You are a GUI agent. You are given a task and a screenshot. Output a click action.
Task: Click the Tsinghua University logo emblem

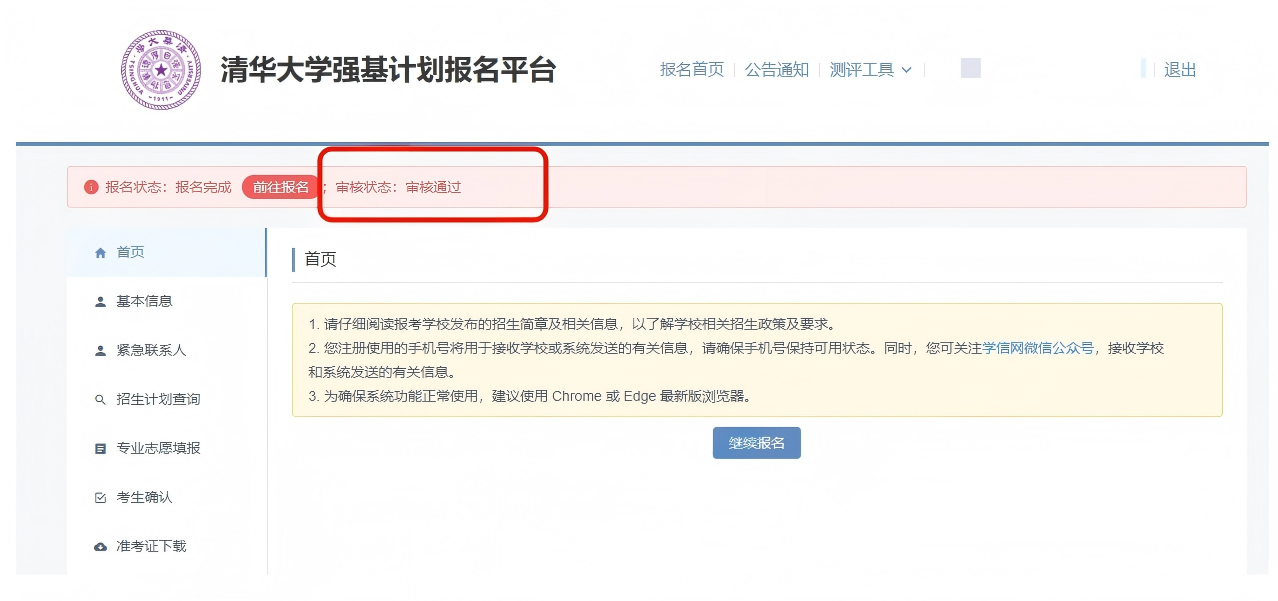pyautogui.click(x=161, y=70)
